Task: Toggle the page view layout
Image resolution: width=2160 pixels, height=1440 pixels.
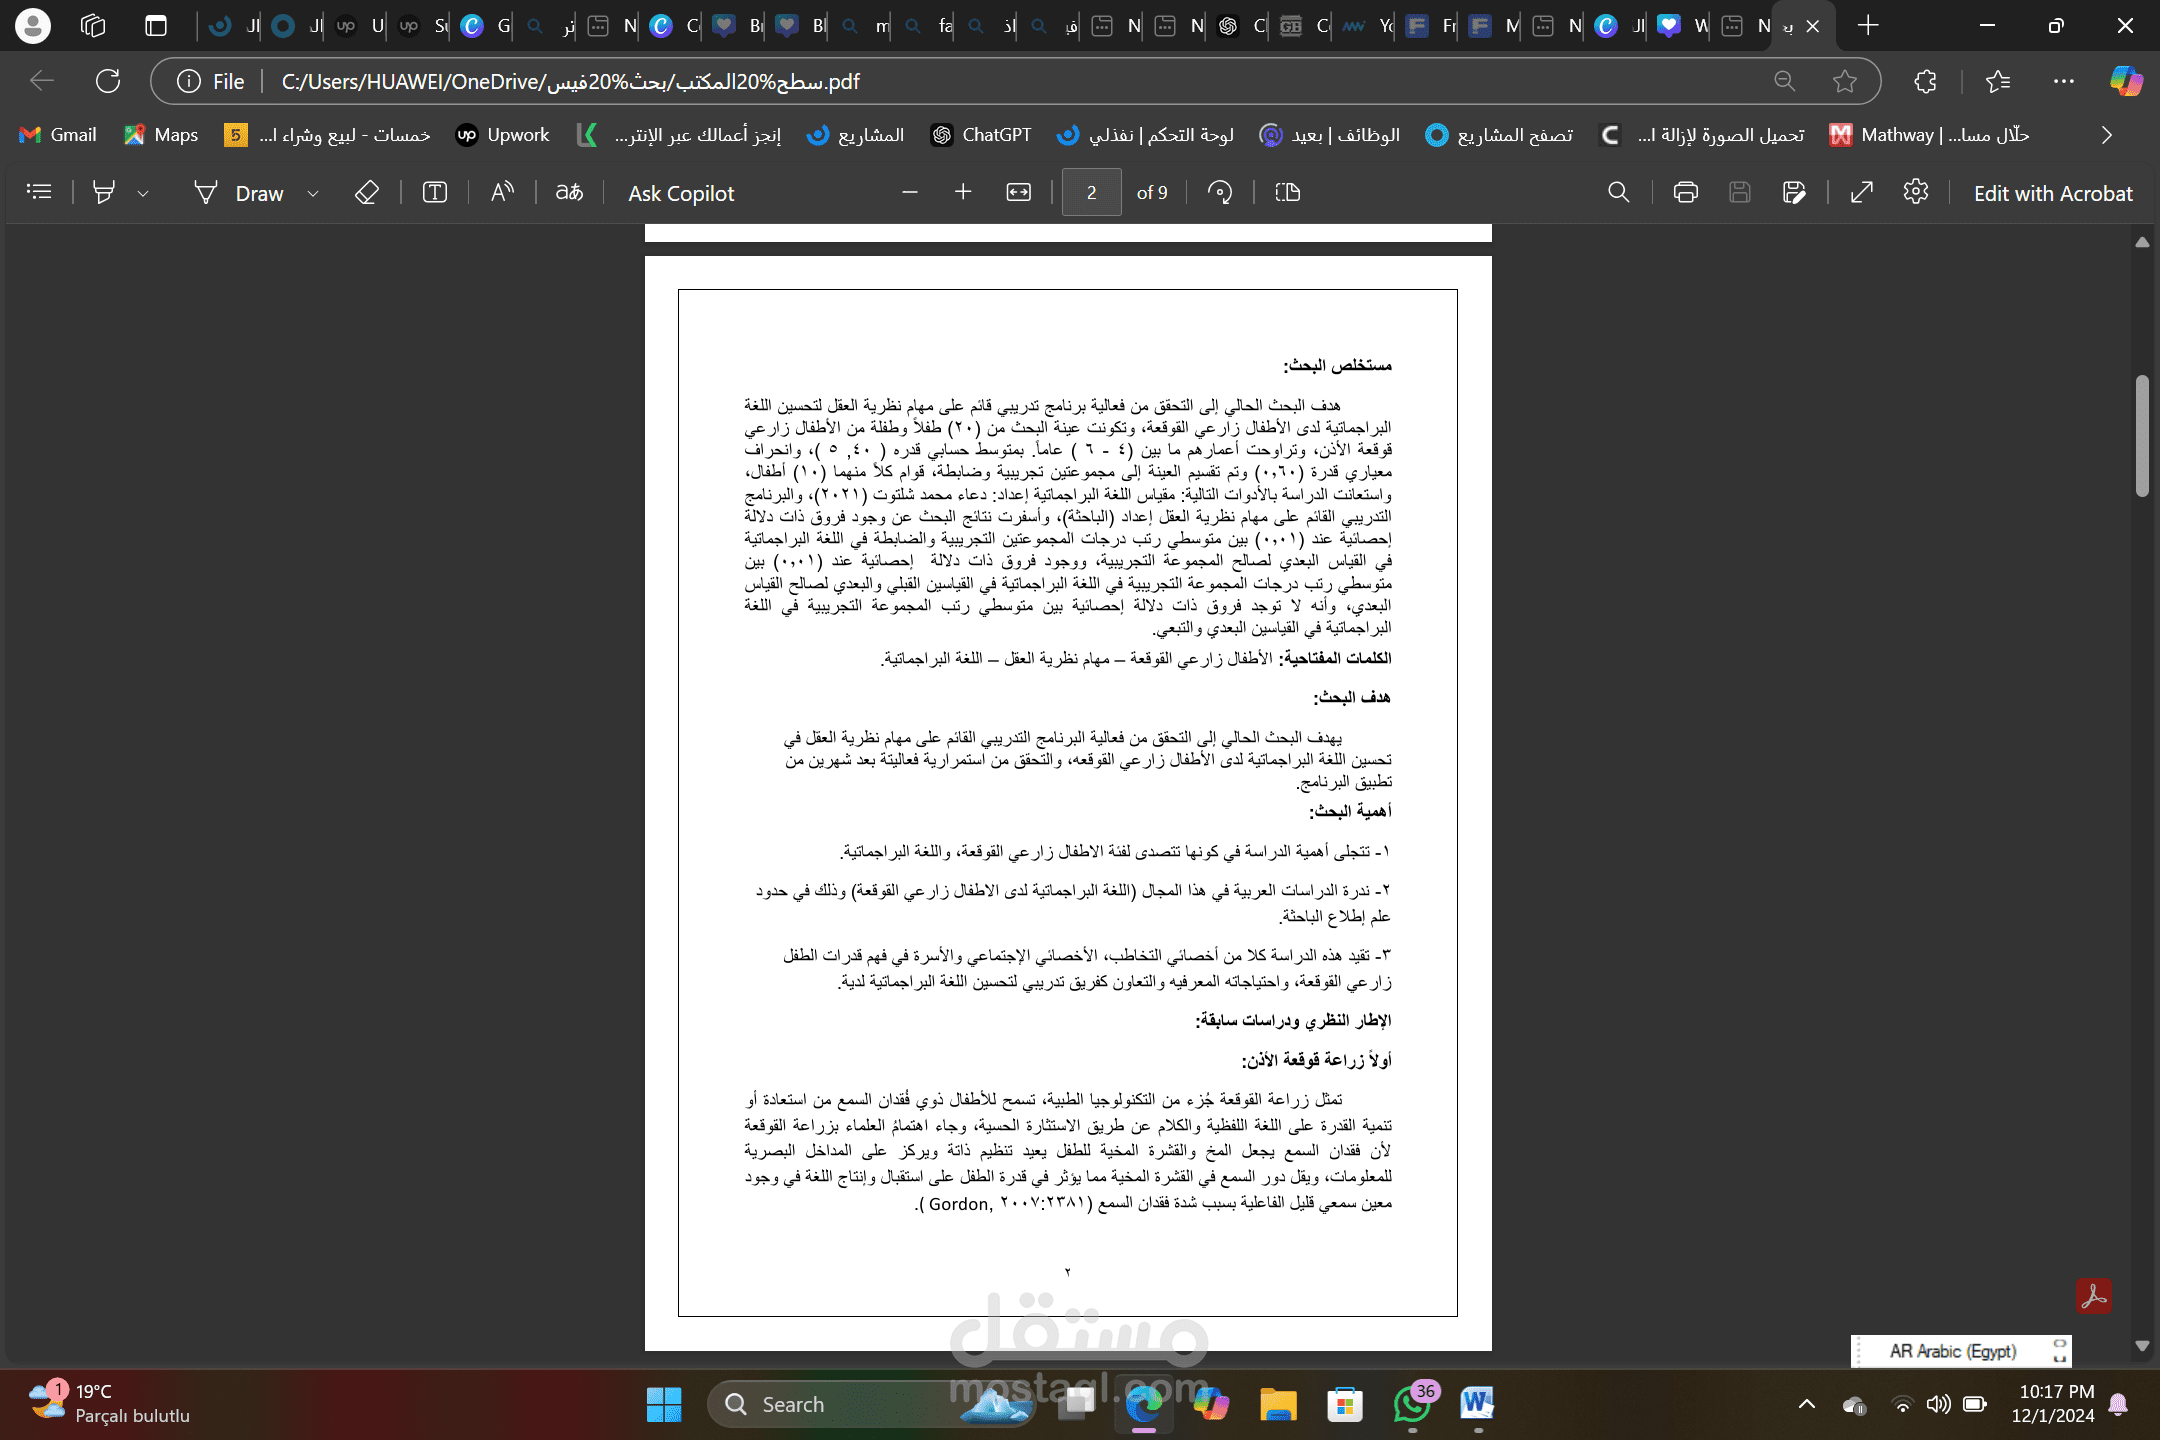Action: click(1288, 192)
